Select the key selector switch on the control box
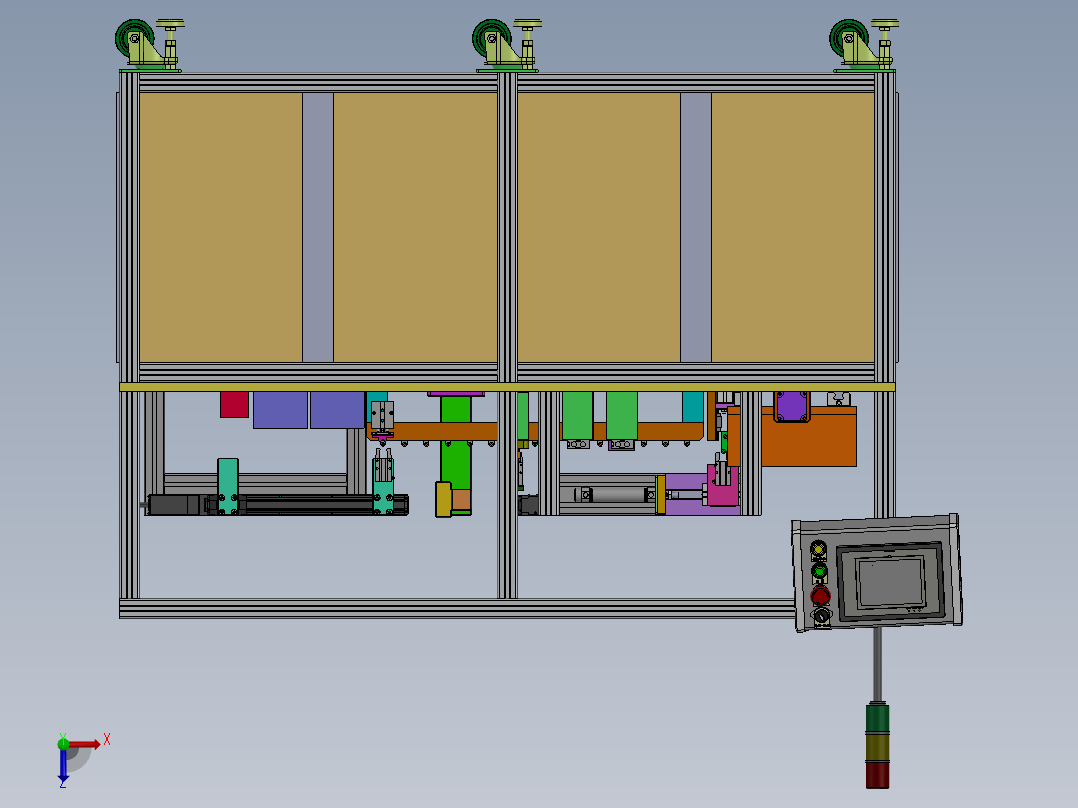 point(821,617)
